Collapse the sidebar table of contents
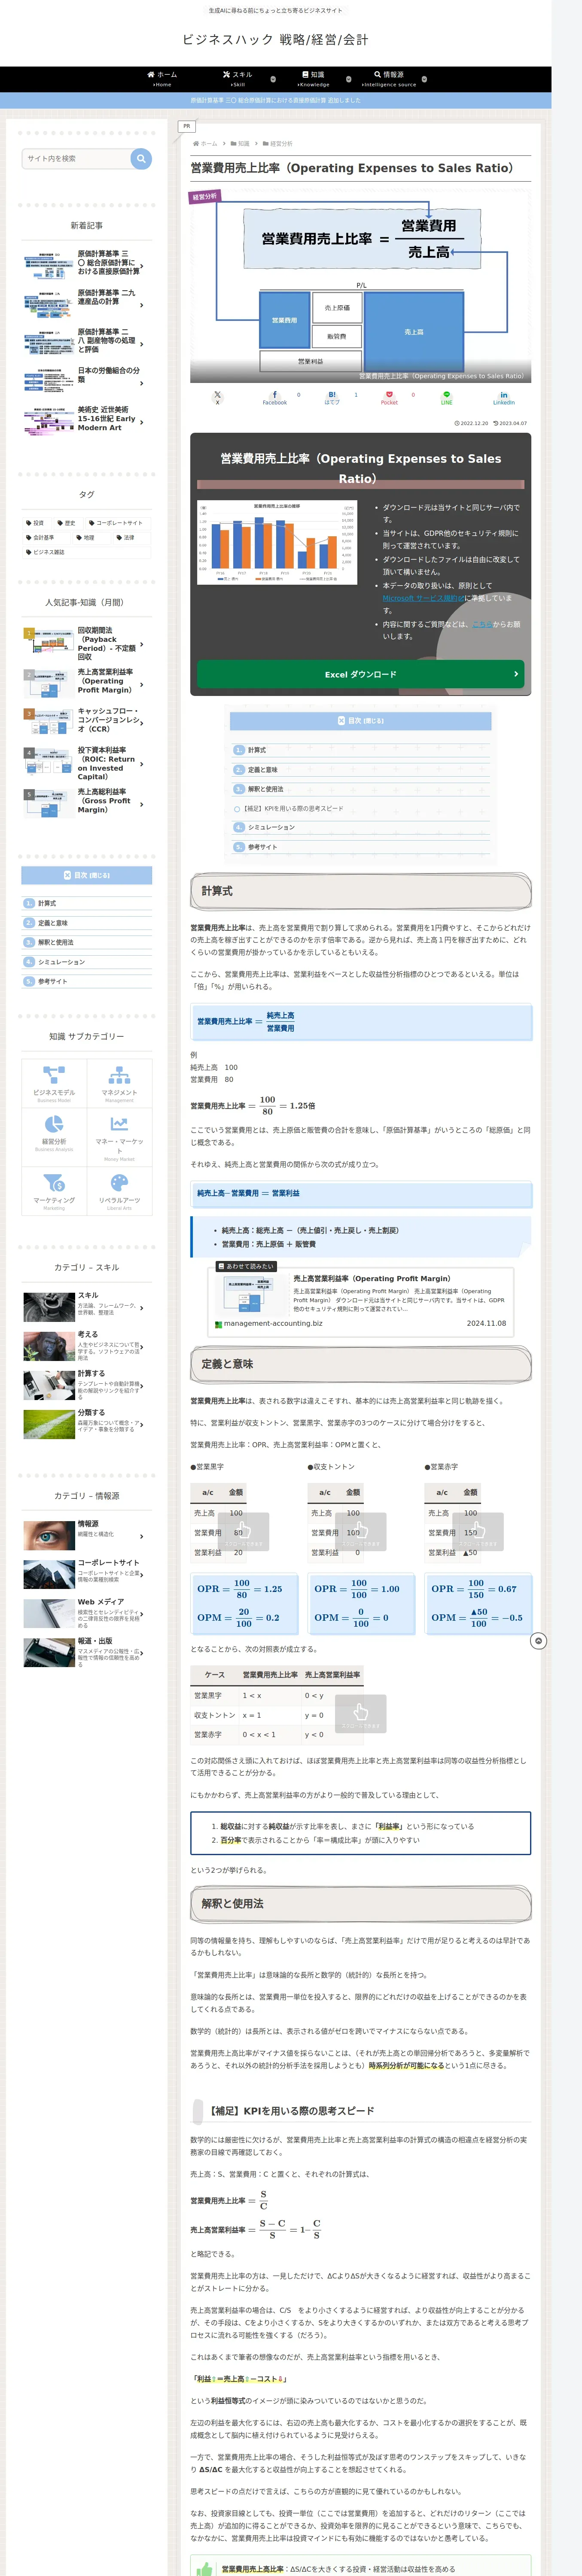This screenshot has height=2576, width=582. [x=87, y=875]
